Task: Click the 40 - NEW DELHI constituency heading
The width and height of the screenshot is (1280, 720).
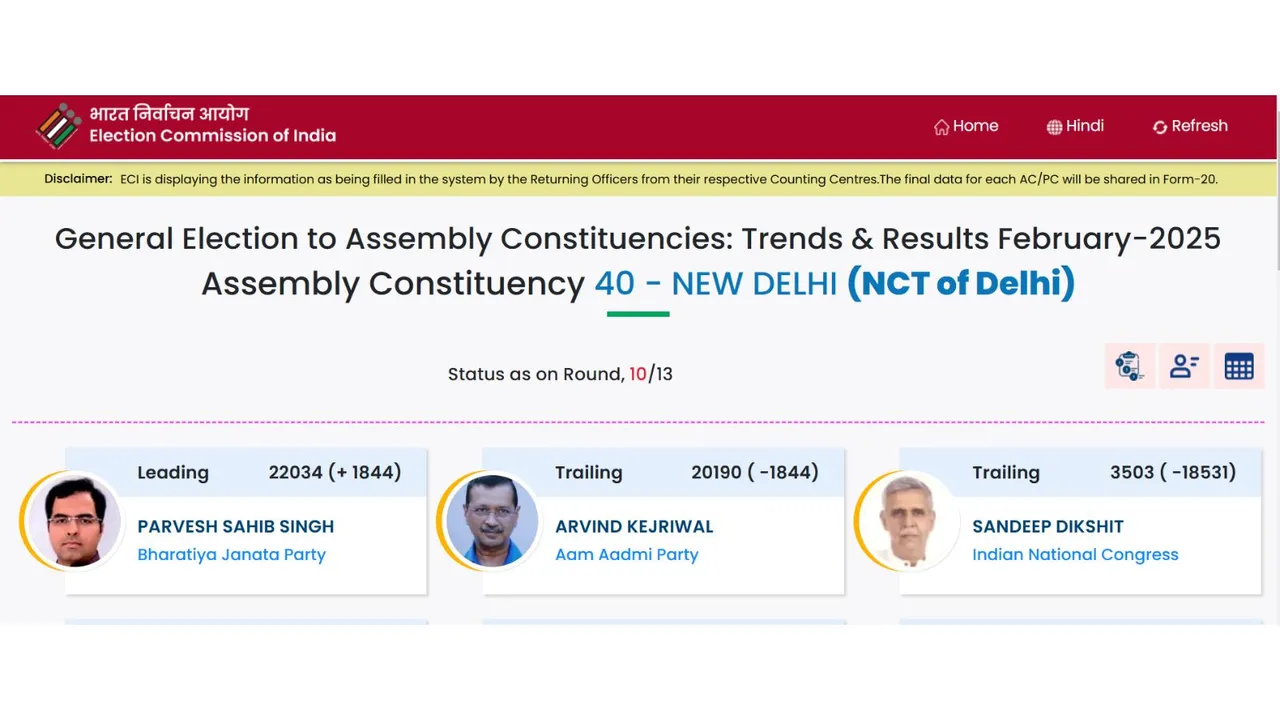Action: point(716,284)
